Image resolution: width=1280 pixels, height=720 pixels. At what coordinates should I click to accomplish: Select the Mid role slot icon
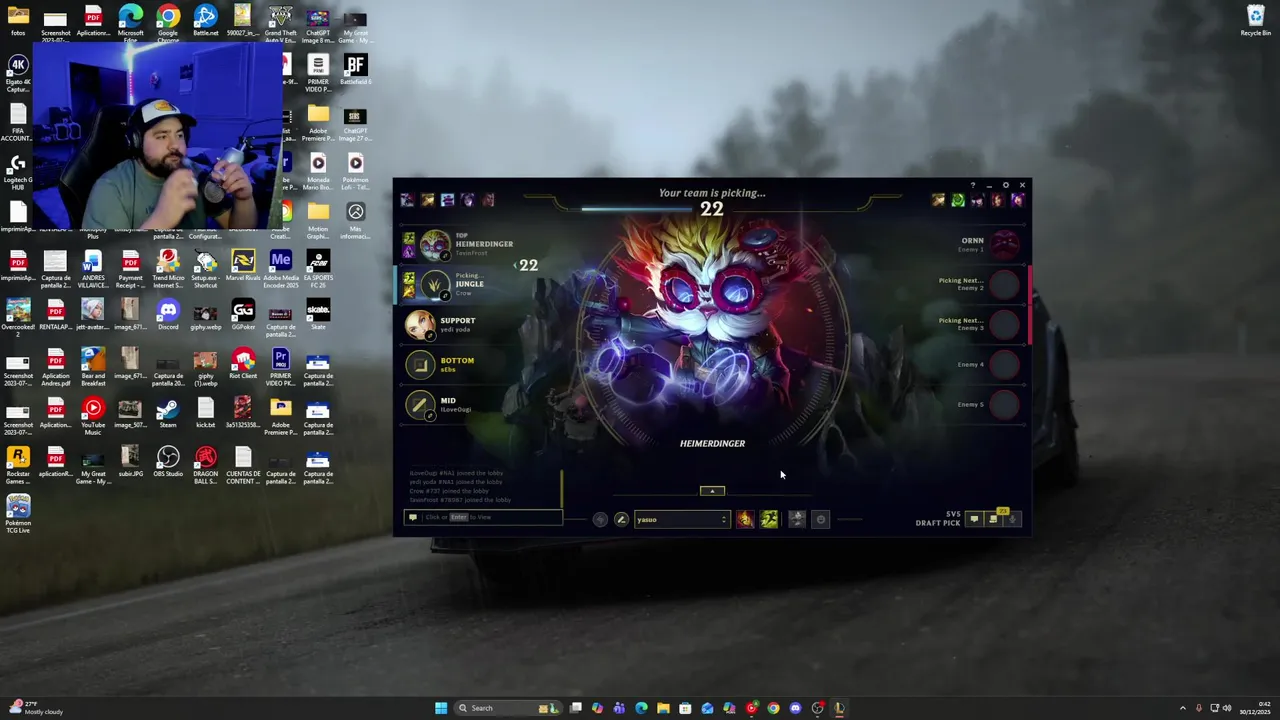[421, 405]
